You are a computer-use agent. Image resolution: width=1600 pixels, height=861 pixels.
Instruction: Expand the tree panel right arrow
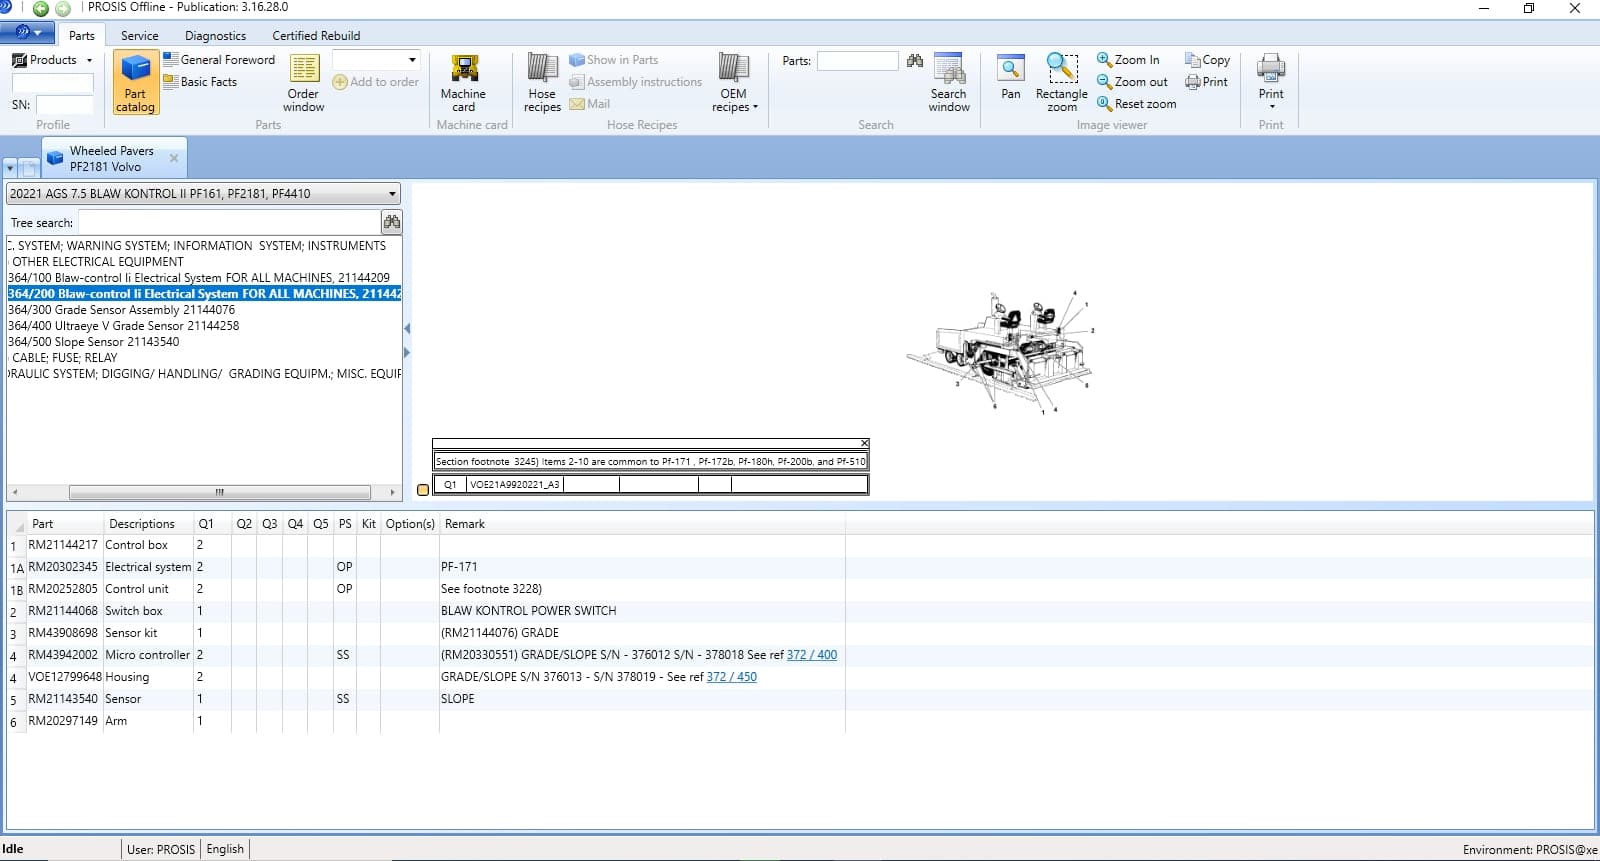407,353
